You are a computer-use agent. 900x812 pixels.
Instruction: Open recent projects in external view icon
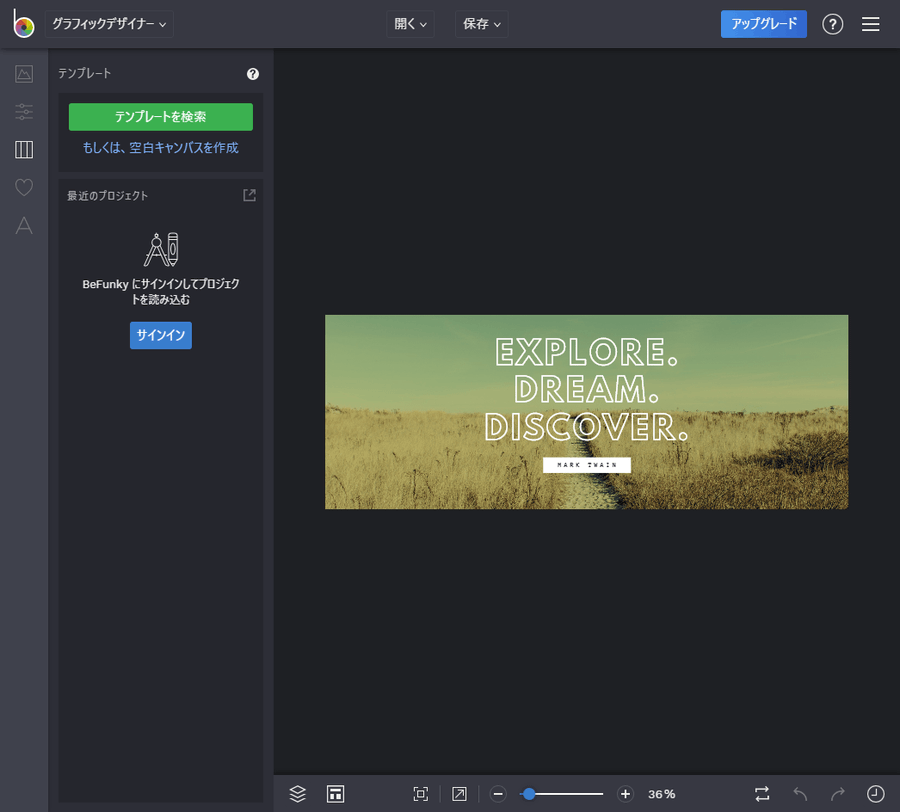249,195
